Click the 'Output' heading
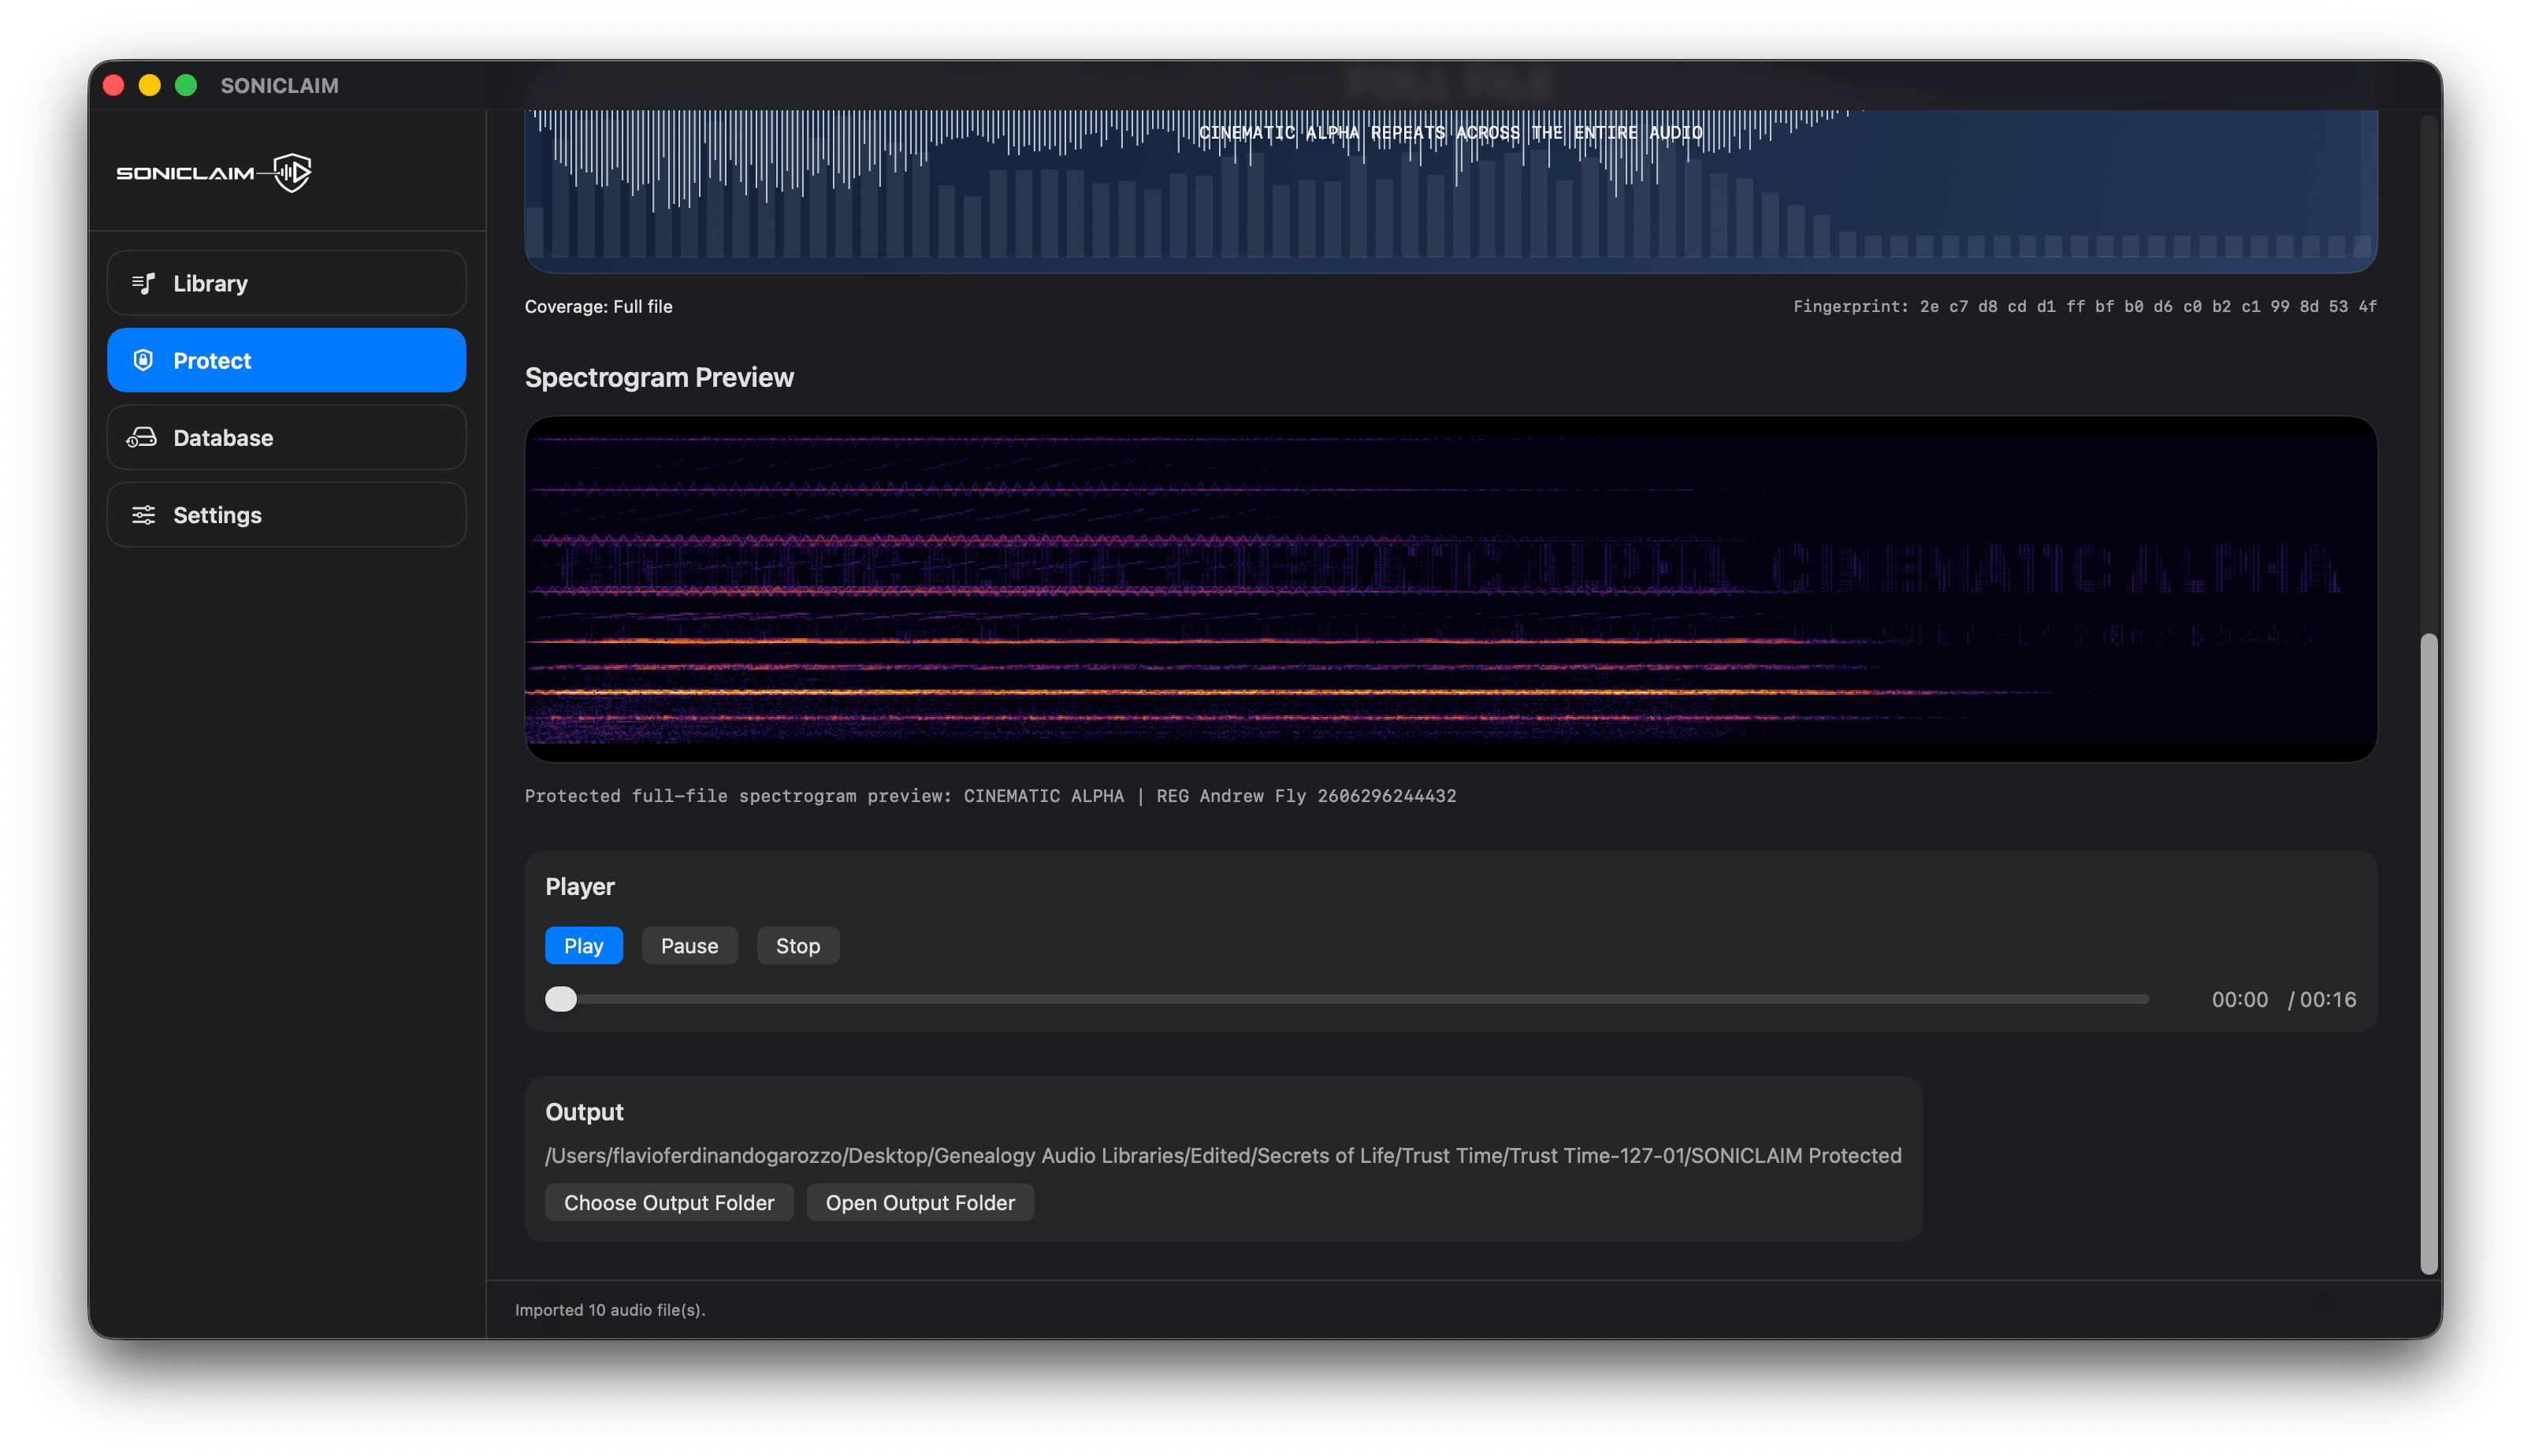The width and height of the screenshot is (2531, 1456). tap(584, 1112)
